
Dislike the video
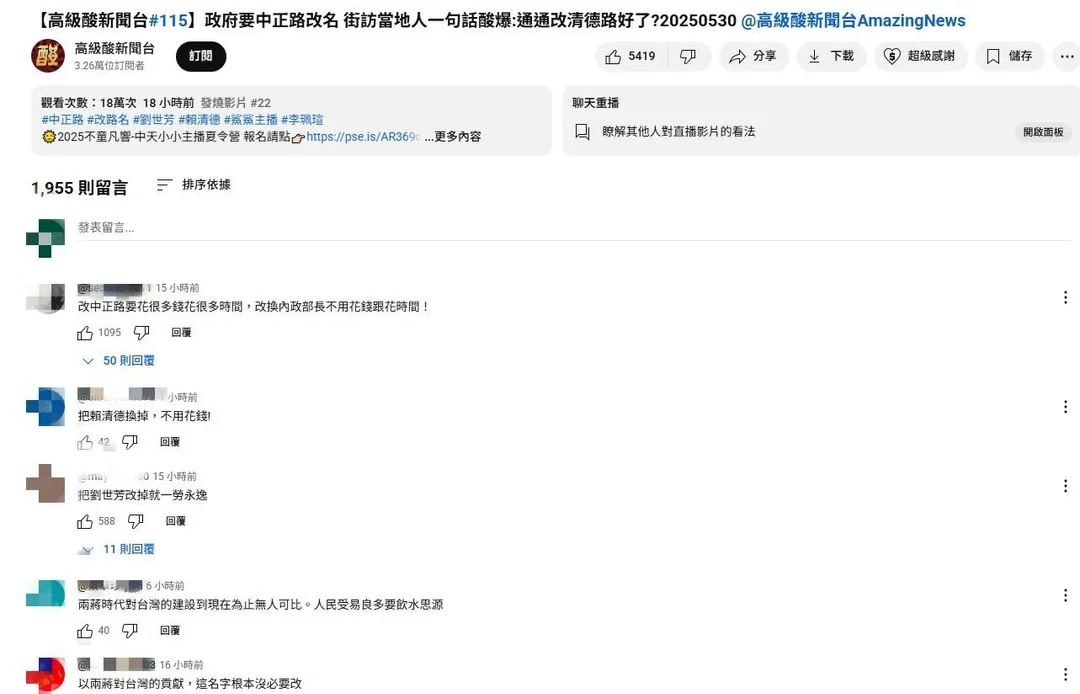tap(687, 56)
